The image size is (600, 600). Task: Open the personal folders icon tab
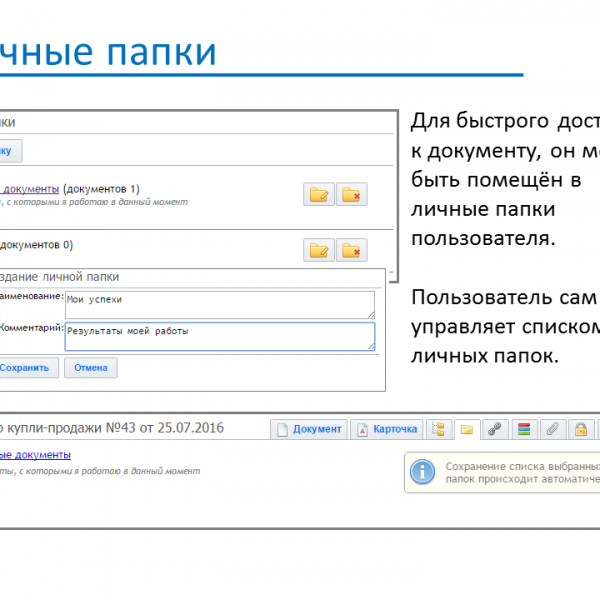point(466,429)
